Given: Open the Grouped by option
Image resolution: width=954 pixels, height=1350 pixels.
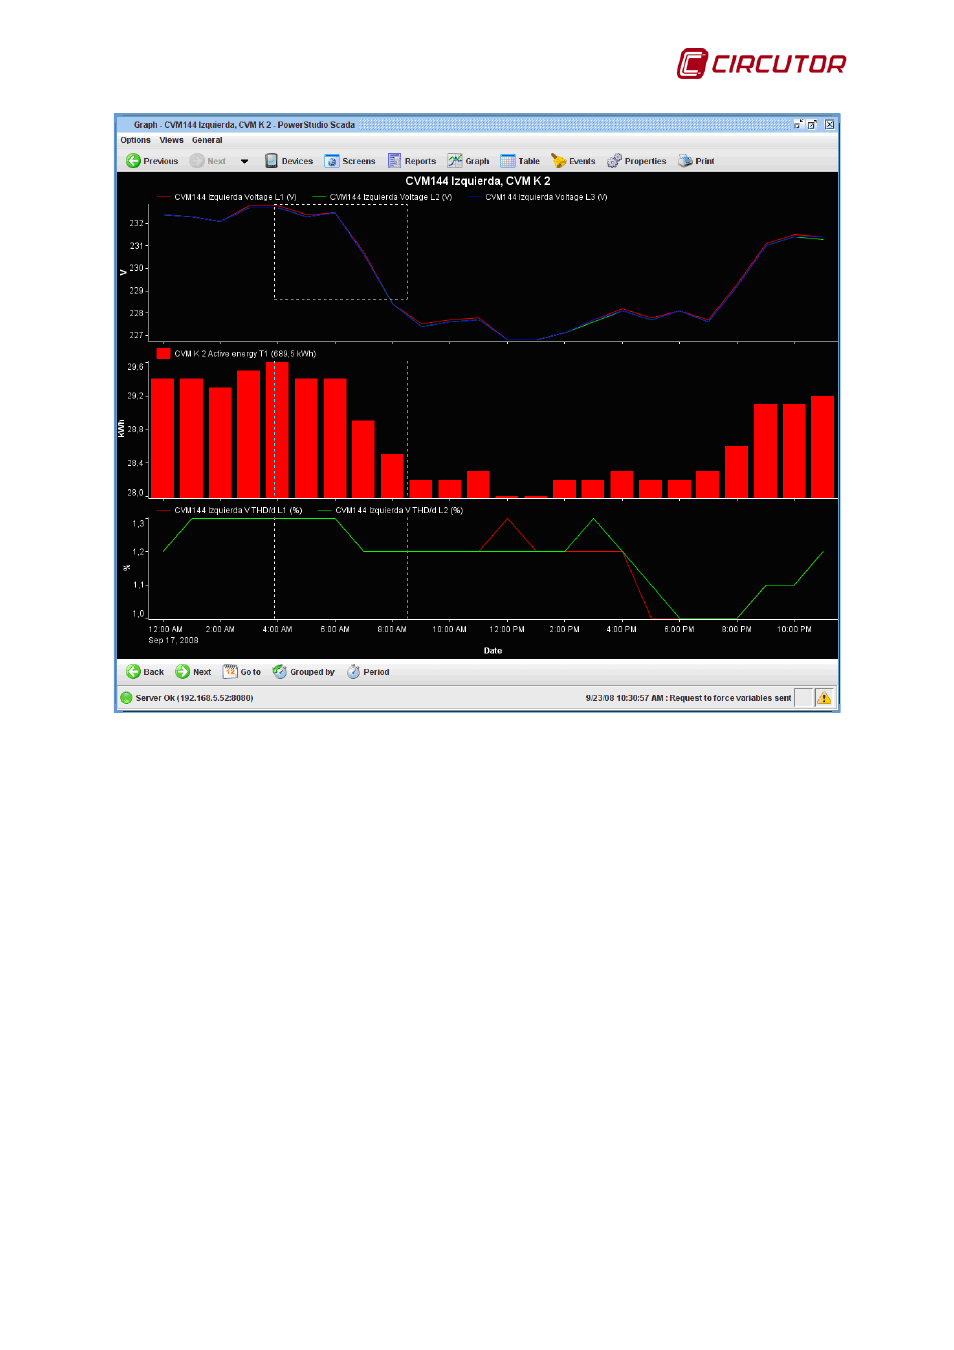Looking at the screenshot, I should point(303,672).
